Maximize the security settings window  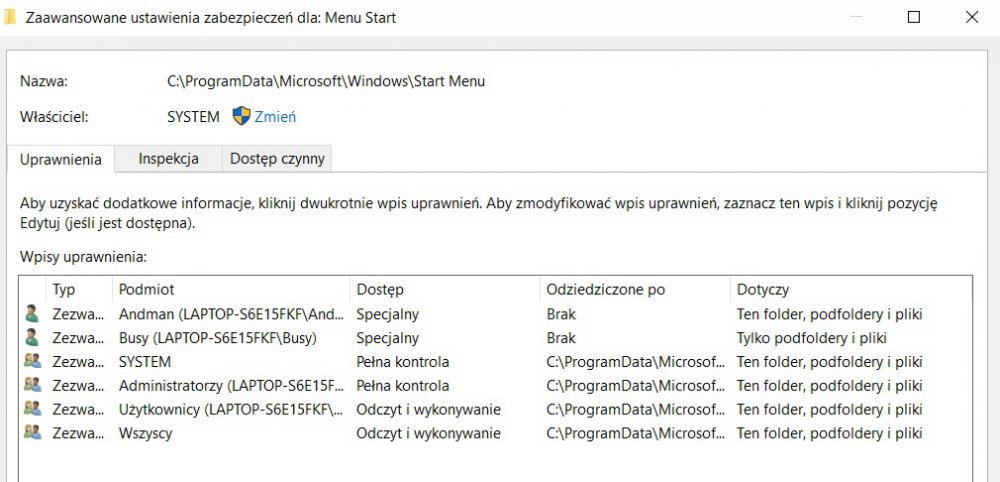coord(913,17)
